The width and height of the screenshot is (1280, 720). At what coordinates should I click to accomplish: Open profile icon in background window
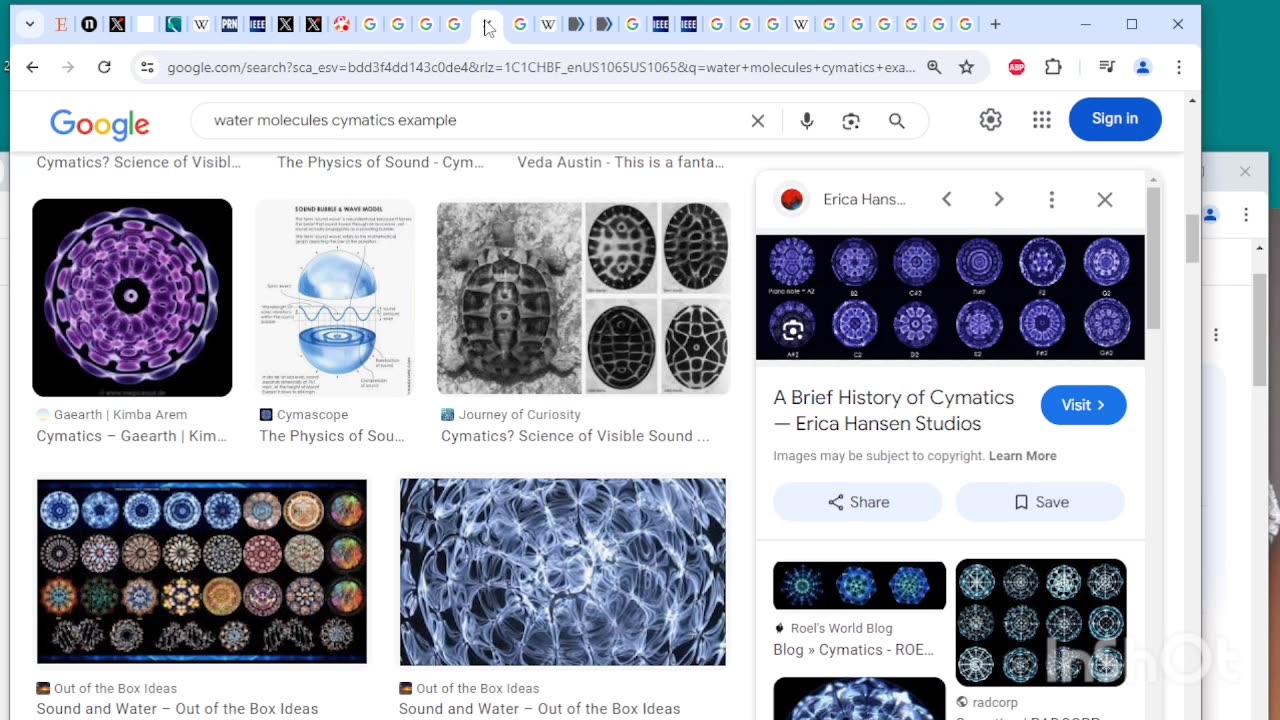click(1210, 214)
